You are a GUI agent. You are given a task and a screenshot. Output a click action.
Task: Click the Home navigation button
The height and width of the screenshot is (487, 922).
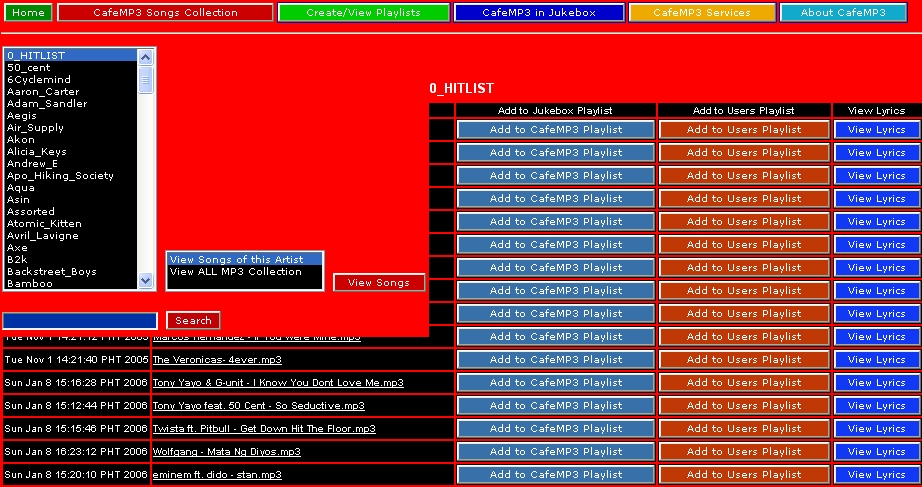click(x=28, y=13)
